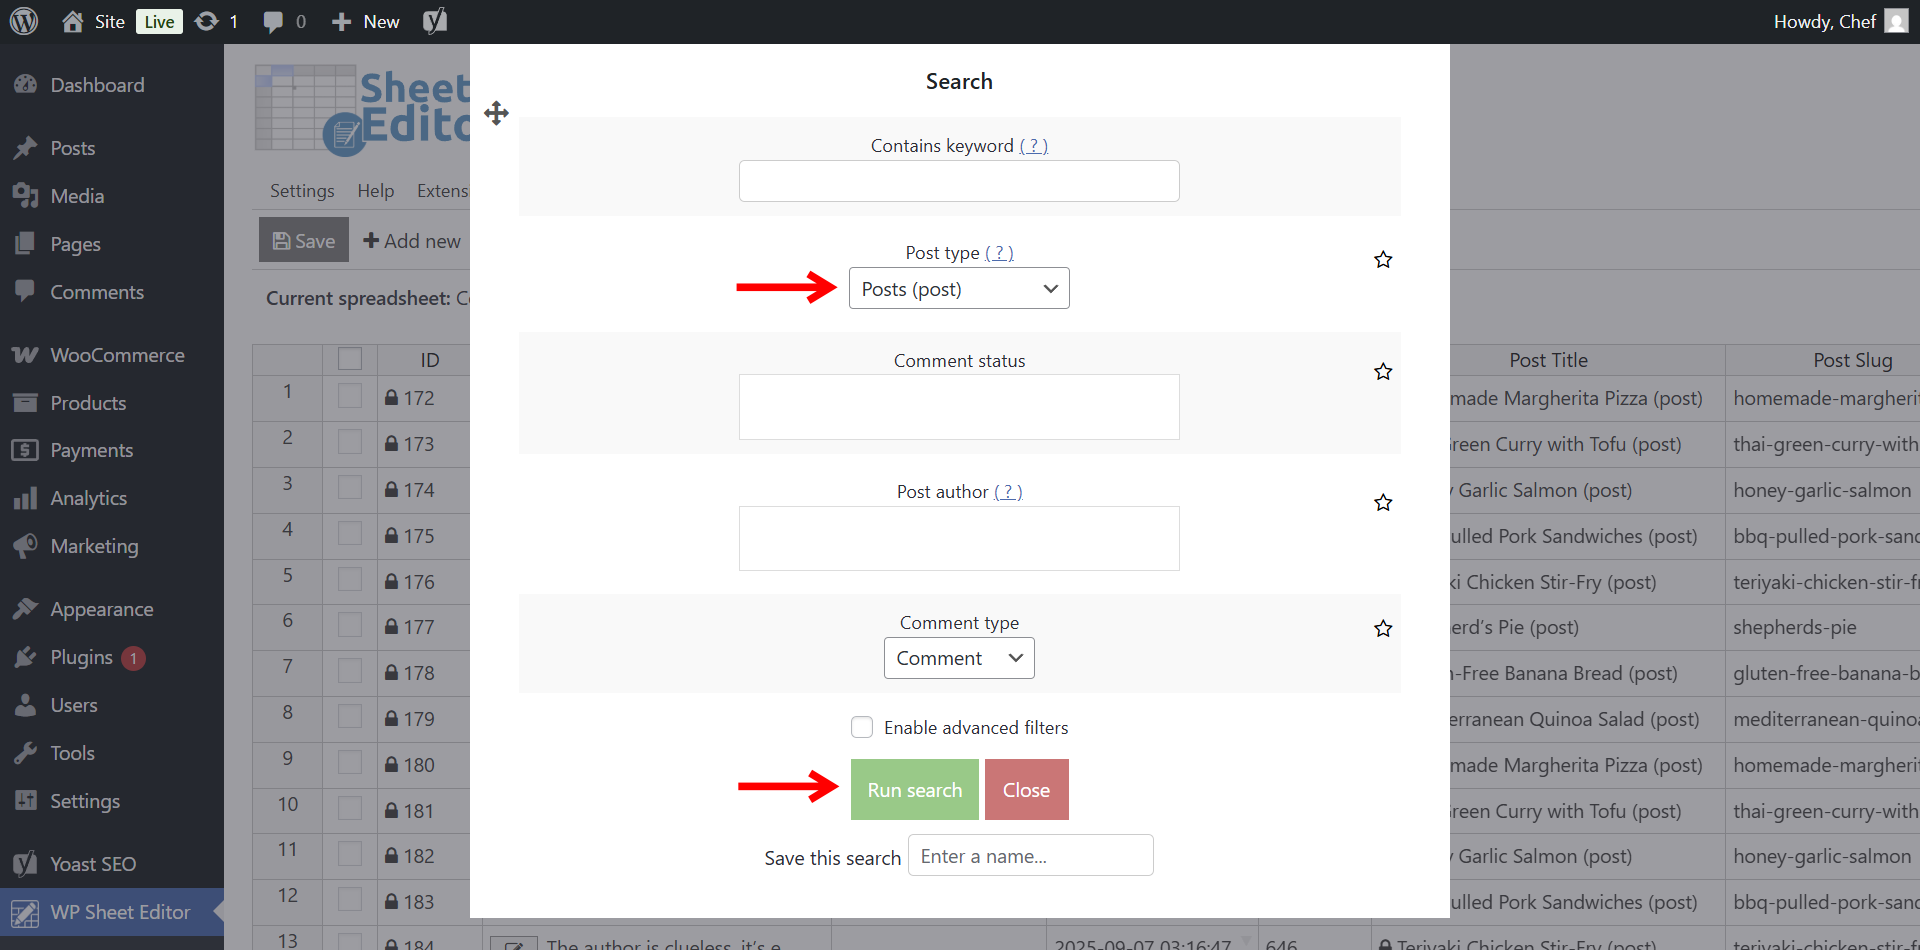Screen dimensions: 1920x950
Task: Open the Settings item in WordPress sidebar
Action: point(85,801)
